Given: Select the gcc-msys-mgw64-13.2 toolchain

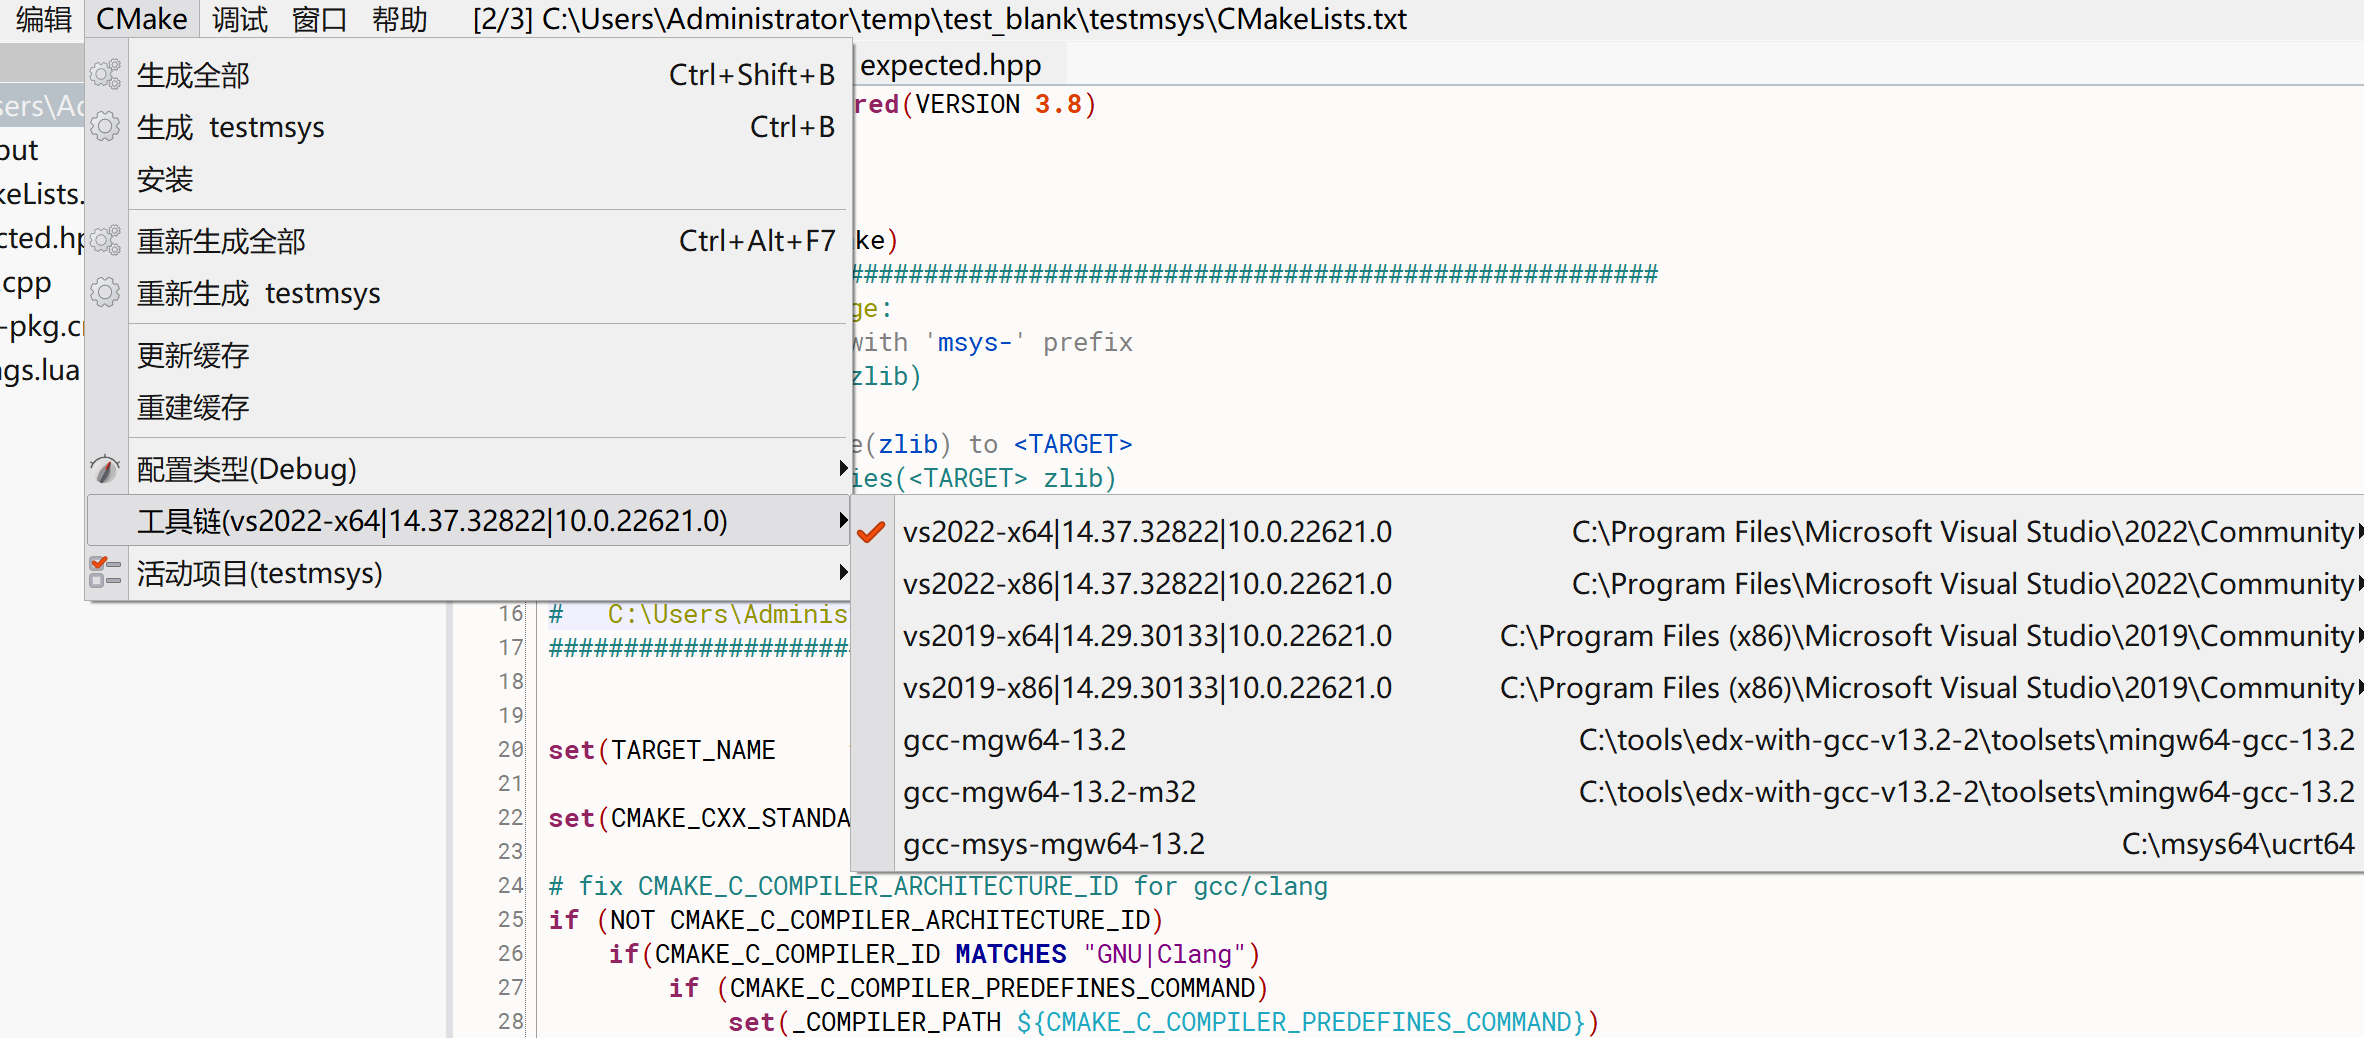Looking at the screenshot, I should point(1054,843).
